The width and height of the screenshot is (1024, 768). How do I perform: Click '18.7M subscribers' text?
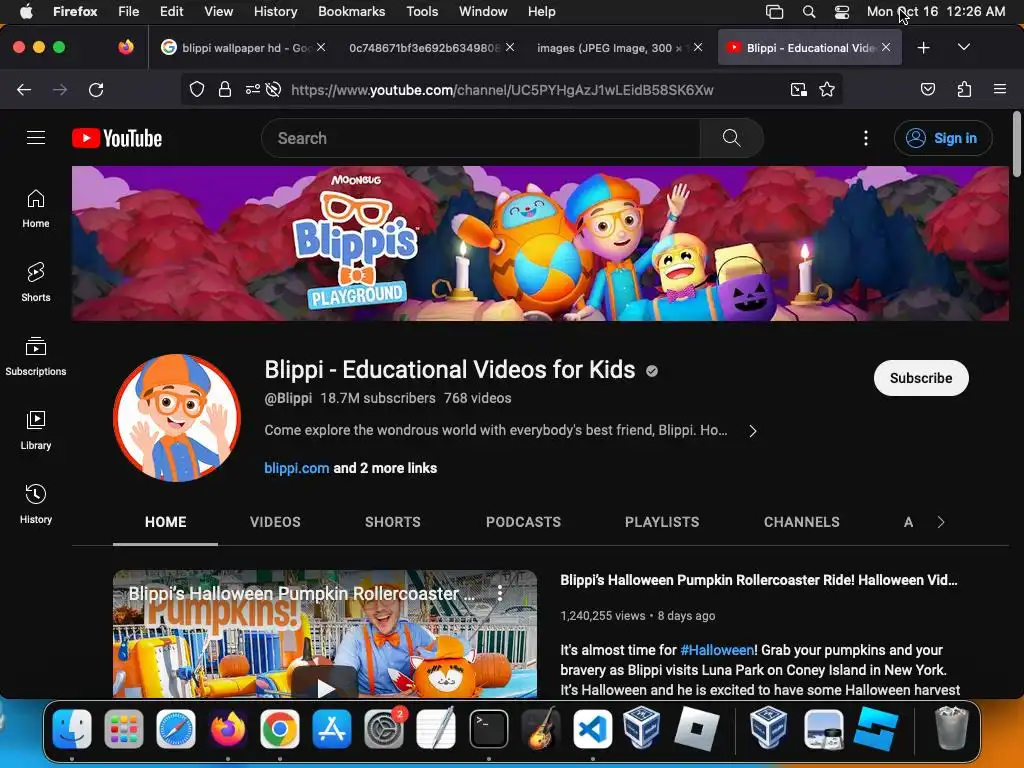pyautogui.click(x=377, y=398)
